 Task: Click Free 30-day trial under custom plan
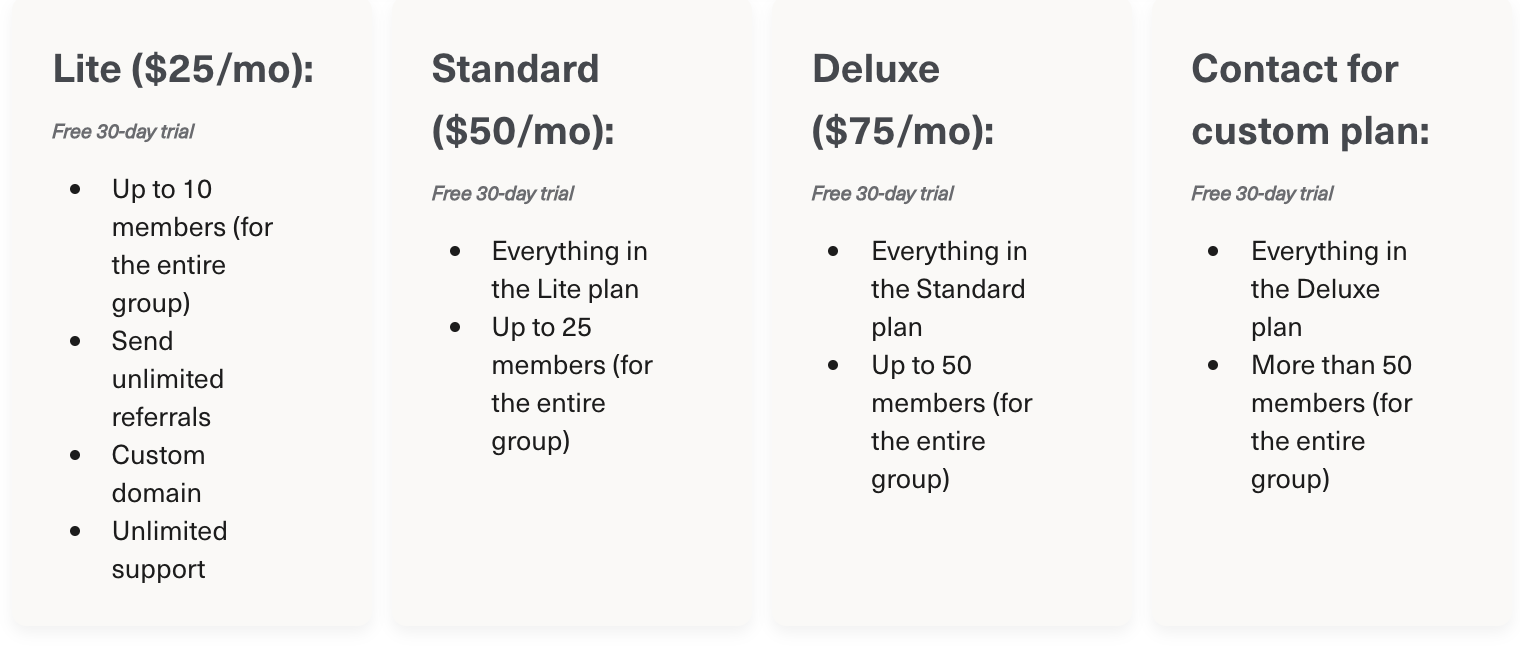1263,194
